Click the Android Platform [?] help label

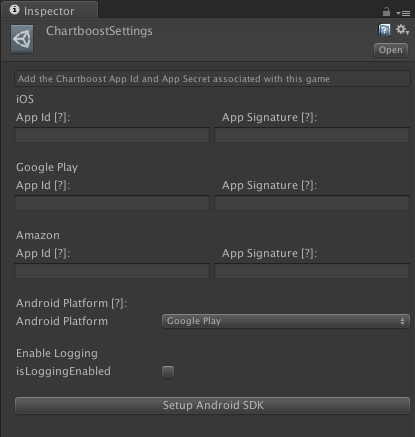pyautogui.click(x=71, y=303)
